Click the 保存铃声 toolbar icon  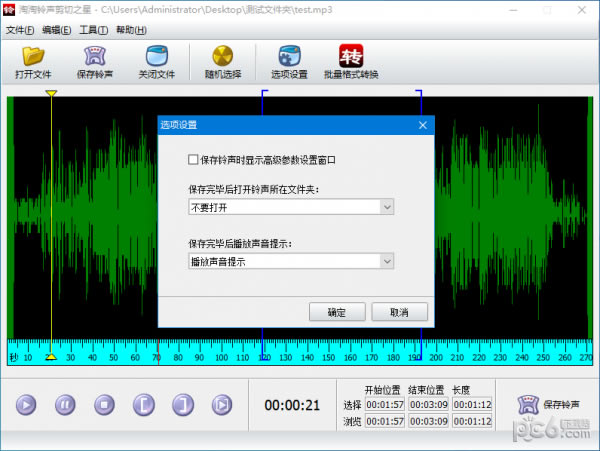coord(95,56)
